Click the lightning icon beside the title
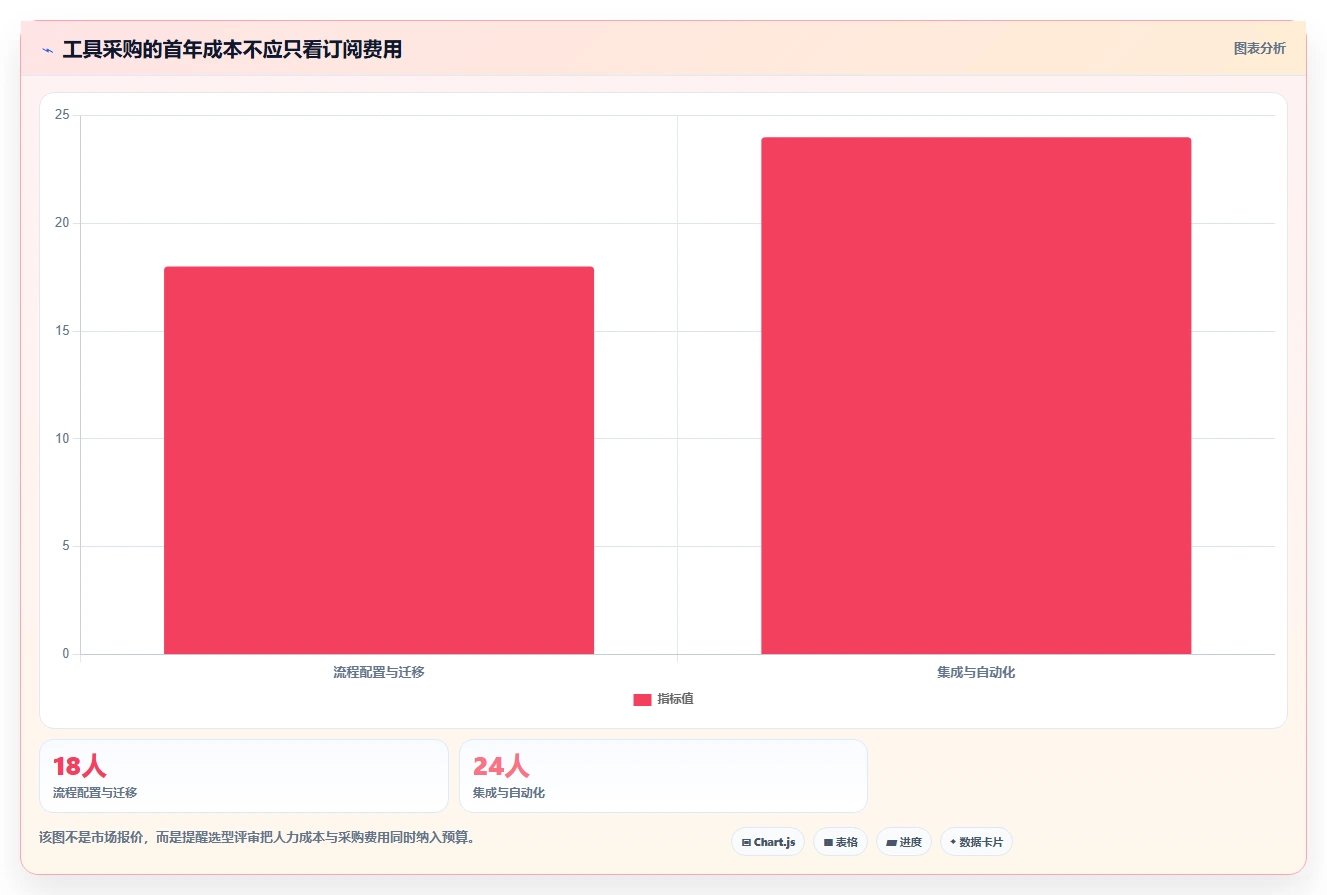Viewport: 1327px width, 895px height. point(47,50)
